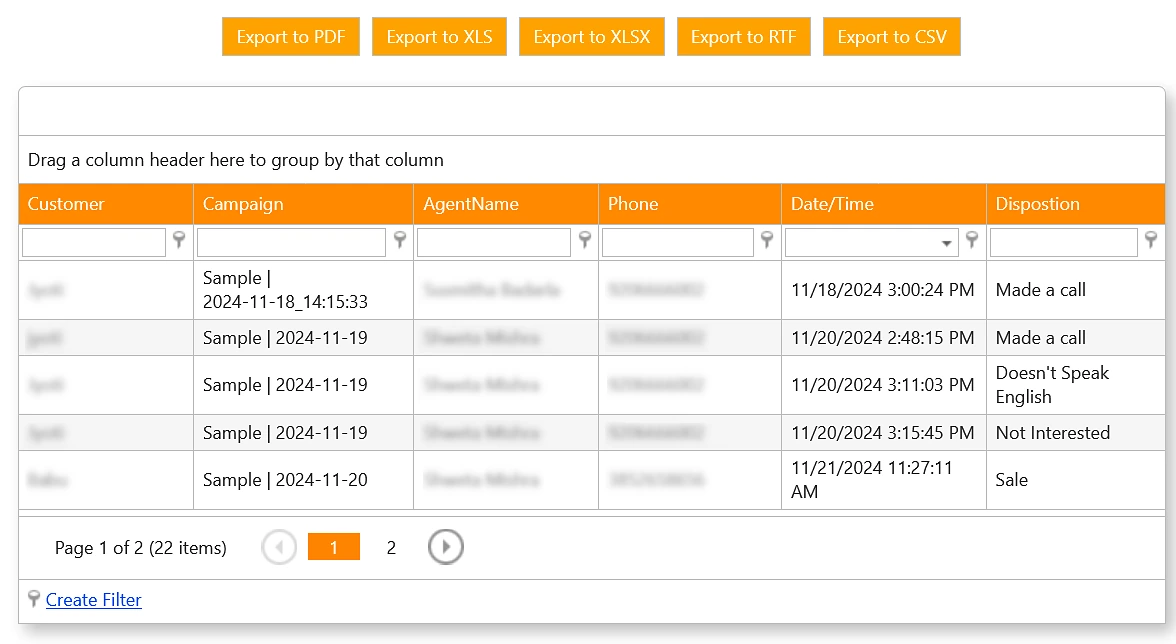Focus the Dispostion filter text box
This screenshot has height=644, width=1176.
(1064, 243)
